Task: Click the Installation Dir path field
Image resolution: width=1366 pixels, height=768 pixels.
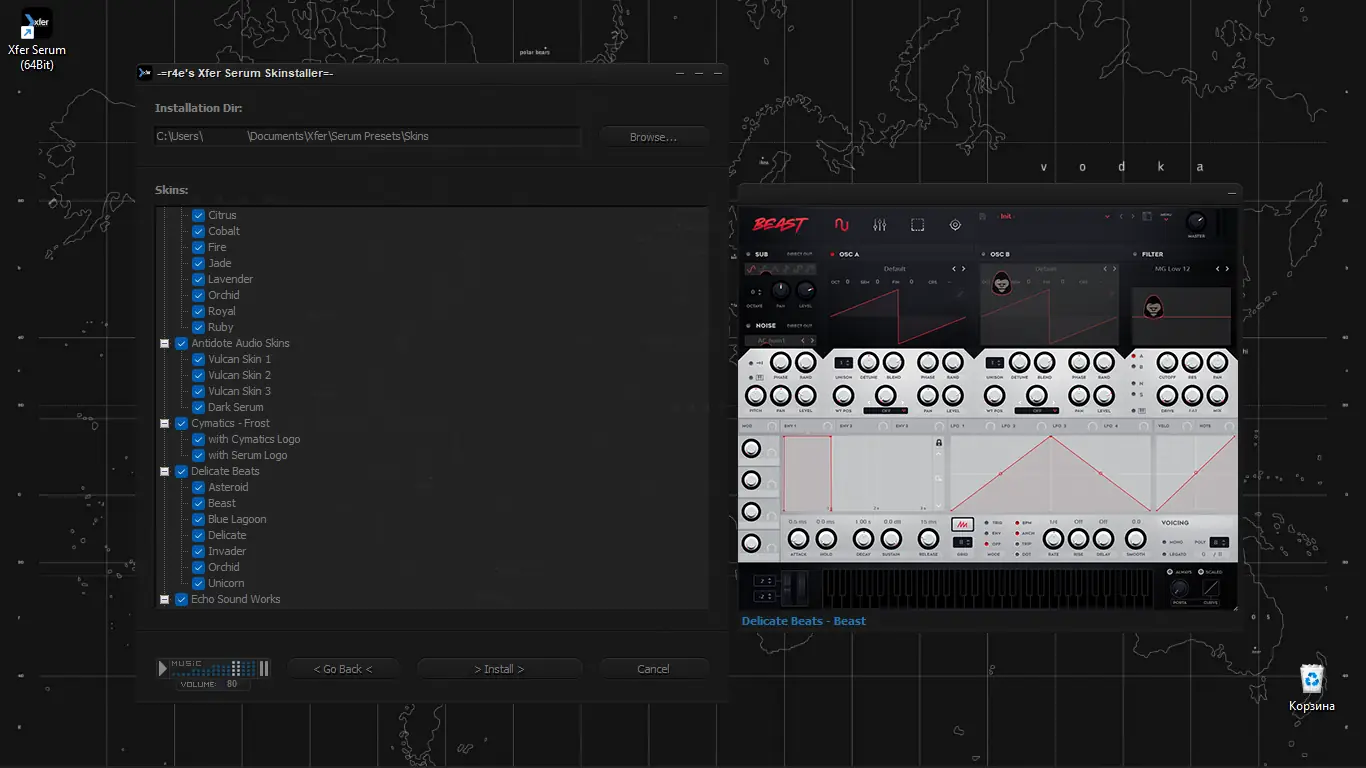Action: coord(368,136)
